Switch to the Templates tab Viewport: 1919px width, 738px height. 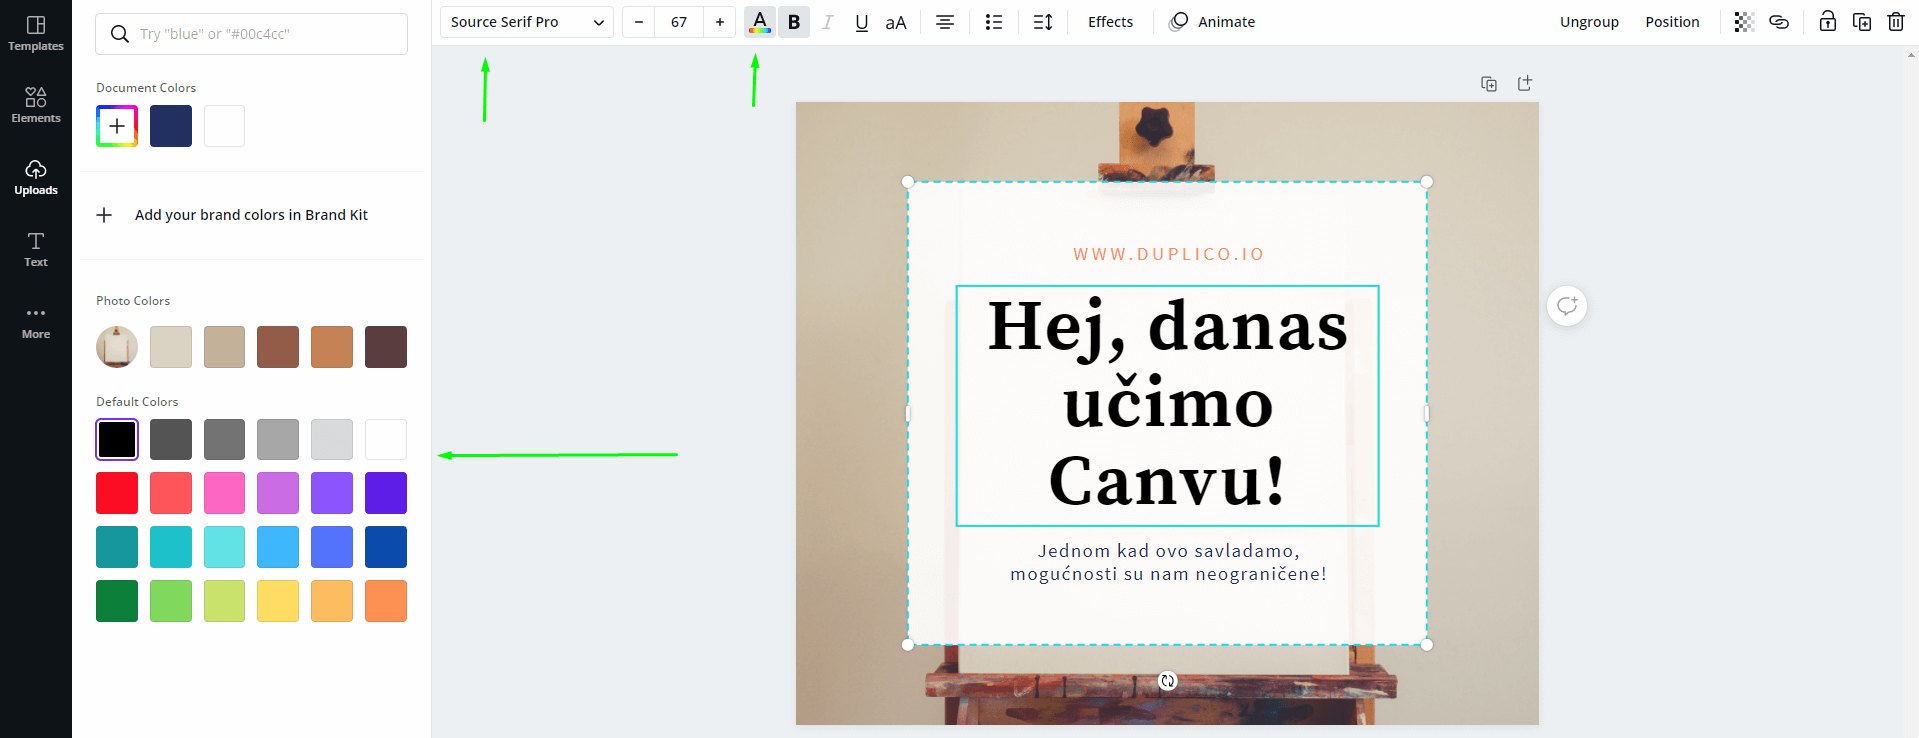point(36,33)
